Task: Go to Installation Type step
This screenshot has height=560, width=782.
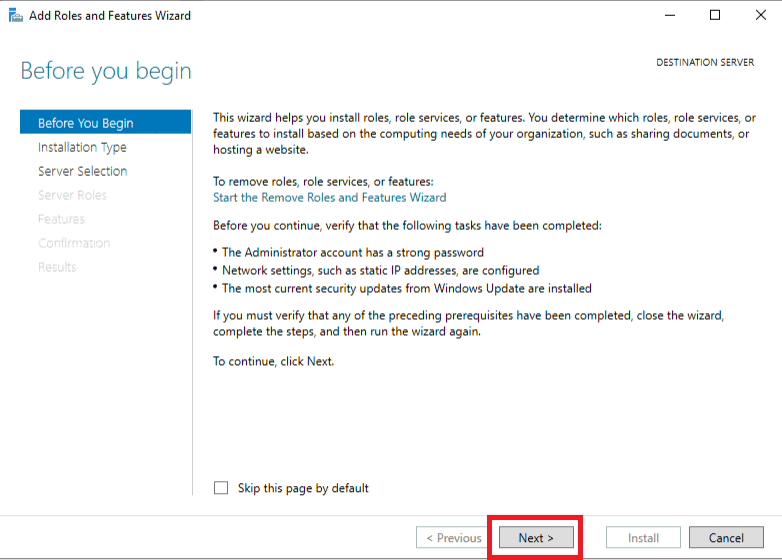Action: pyautogui.click(x=82, y=147)
